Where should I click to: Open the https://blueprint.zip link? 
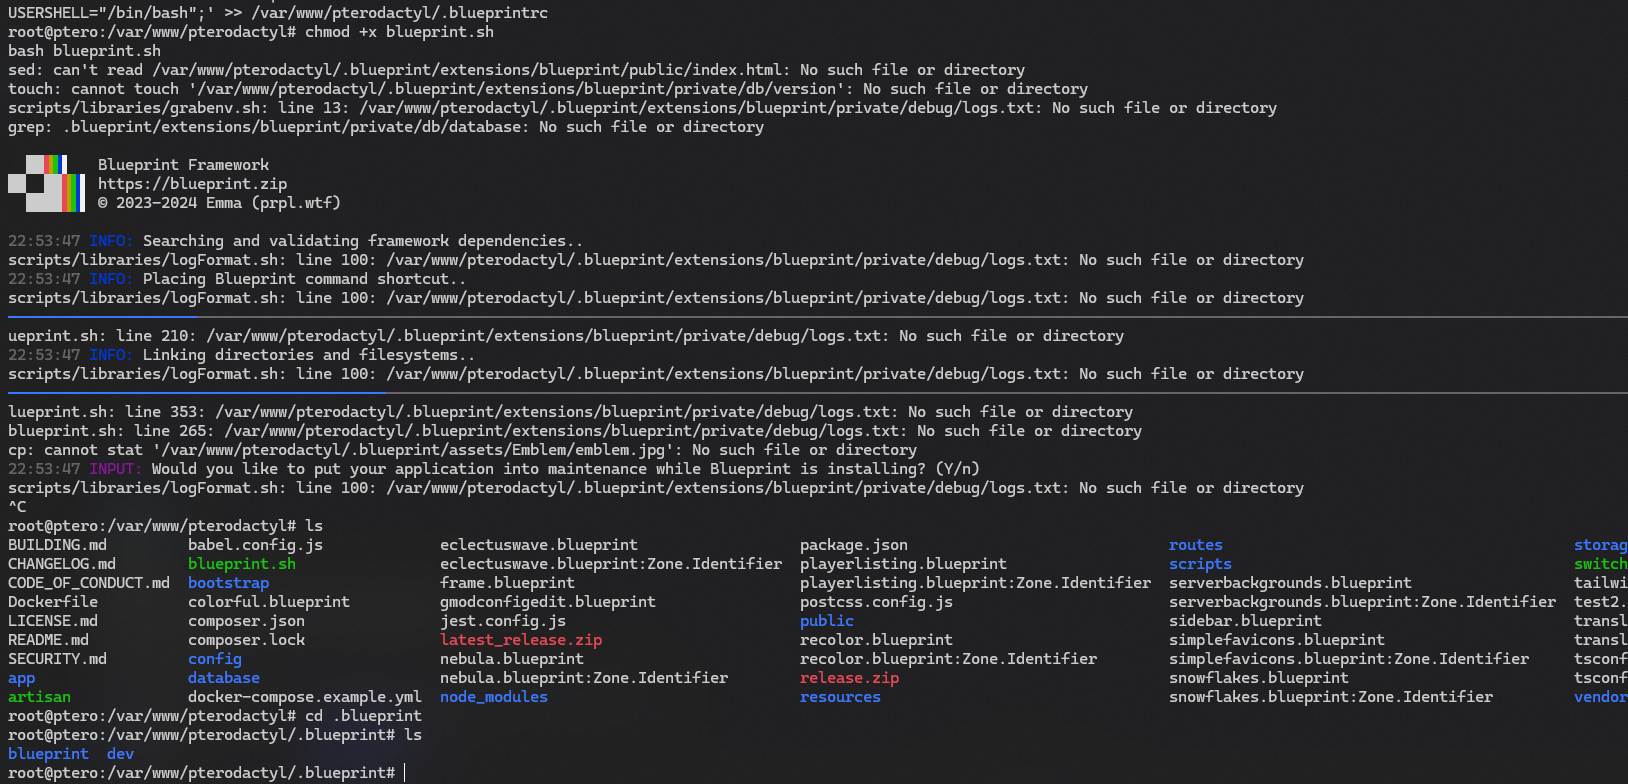(x=192, y=184)
